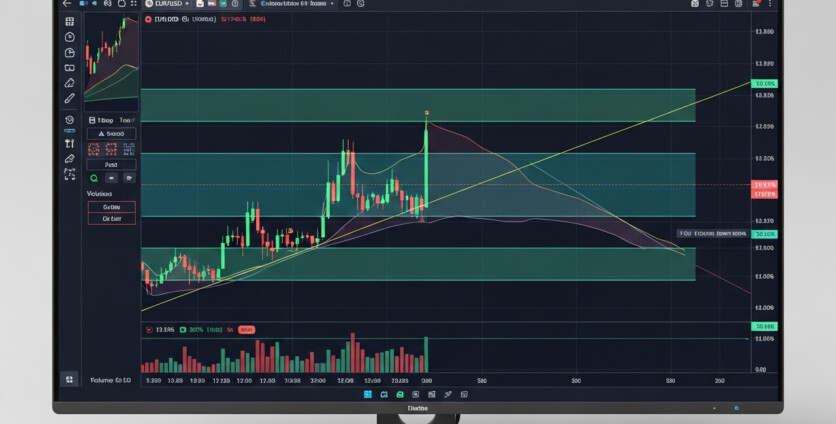Click the blue grid icon in bottom toolbar
Image resolution: width=836 pixels, height=424 pixels.
(x=368, y=394)
